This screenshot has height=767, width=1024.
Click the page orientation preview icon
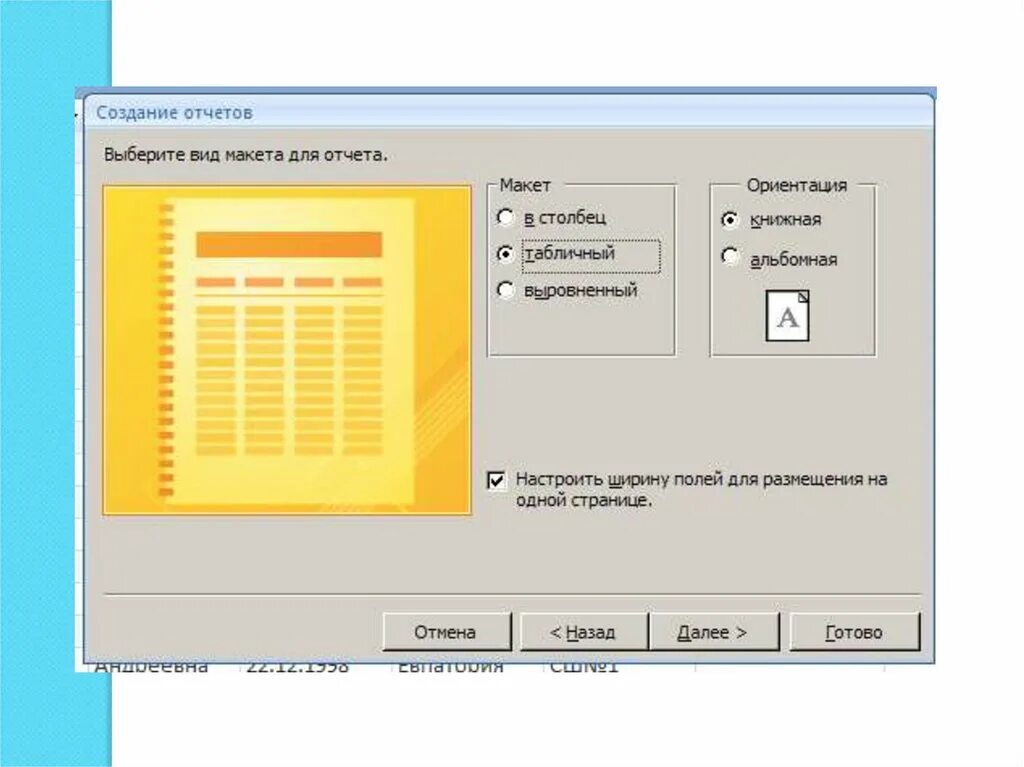pos(788,316)
